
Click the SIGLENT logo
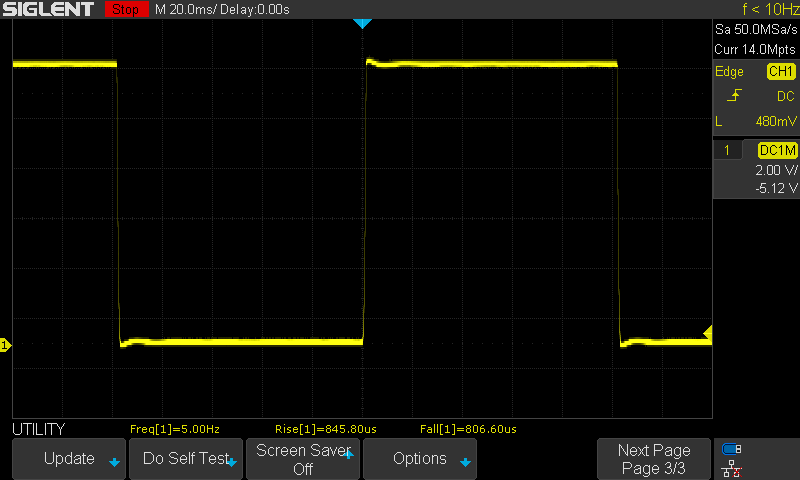click(48, 9)
